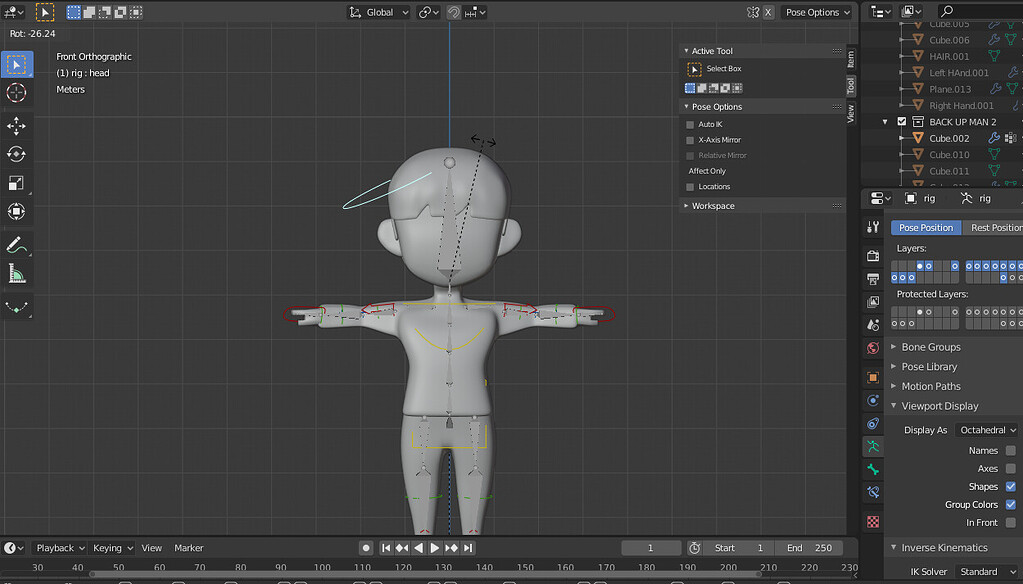Viewport: 1023px width, 584px height.
Task: Toggle BACK UP MAN 2 collection checkbox
Action: pos(902,121)
